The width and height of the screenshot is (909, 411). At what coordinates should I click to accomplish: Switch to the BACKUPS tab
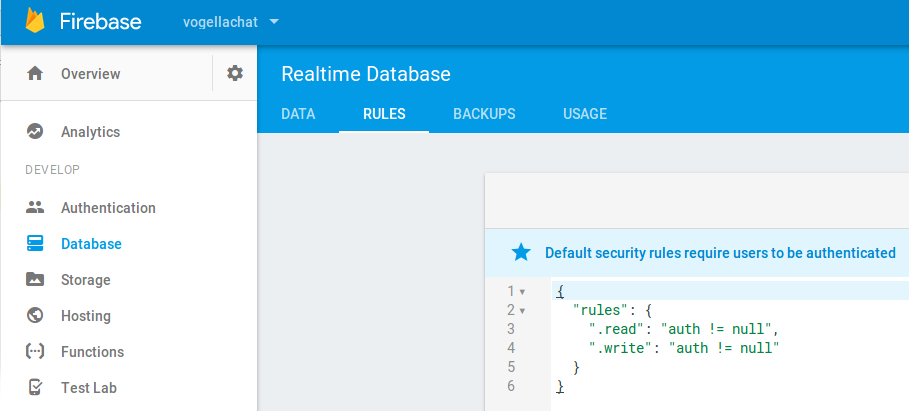(484, 114)
